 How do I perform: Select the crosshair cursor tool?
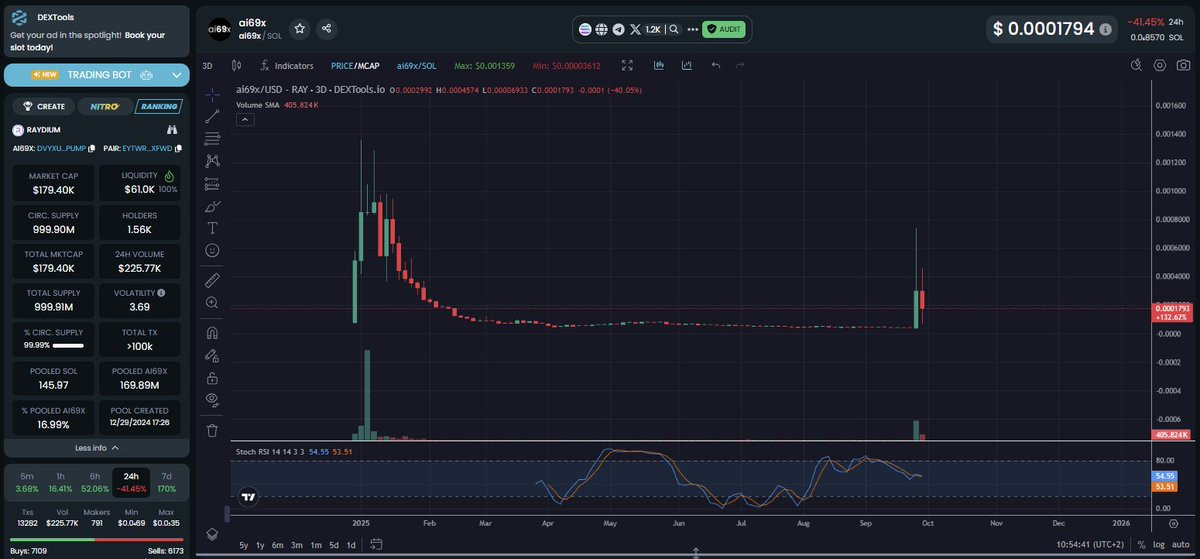[212, 94]
